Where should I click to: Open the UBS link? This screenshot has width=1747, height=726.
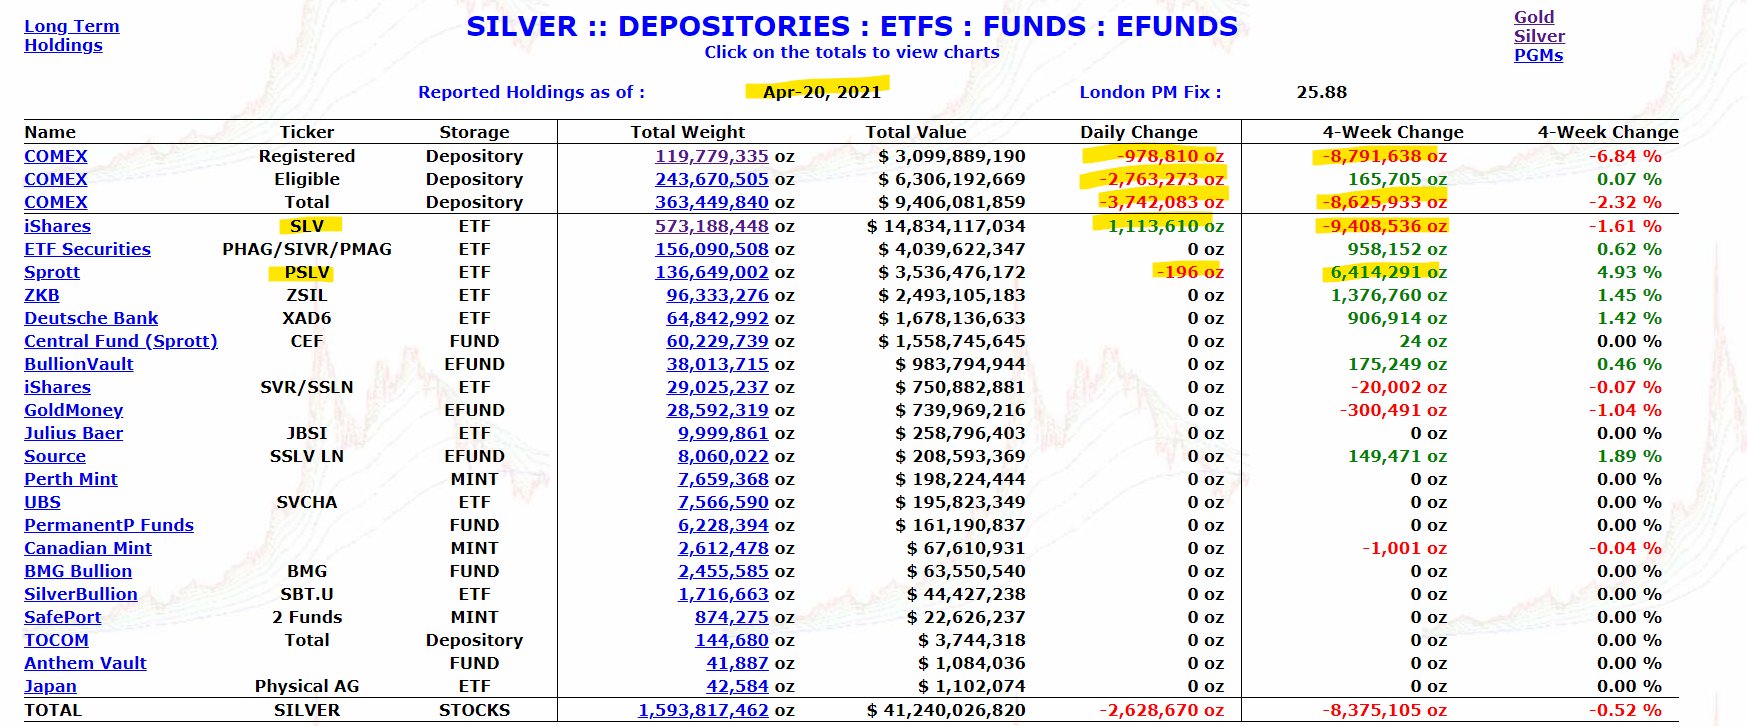point(42,502)
